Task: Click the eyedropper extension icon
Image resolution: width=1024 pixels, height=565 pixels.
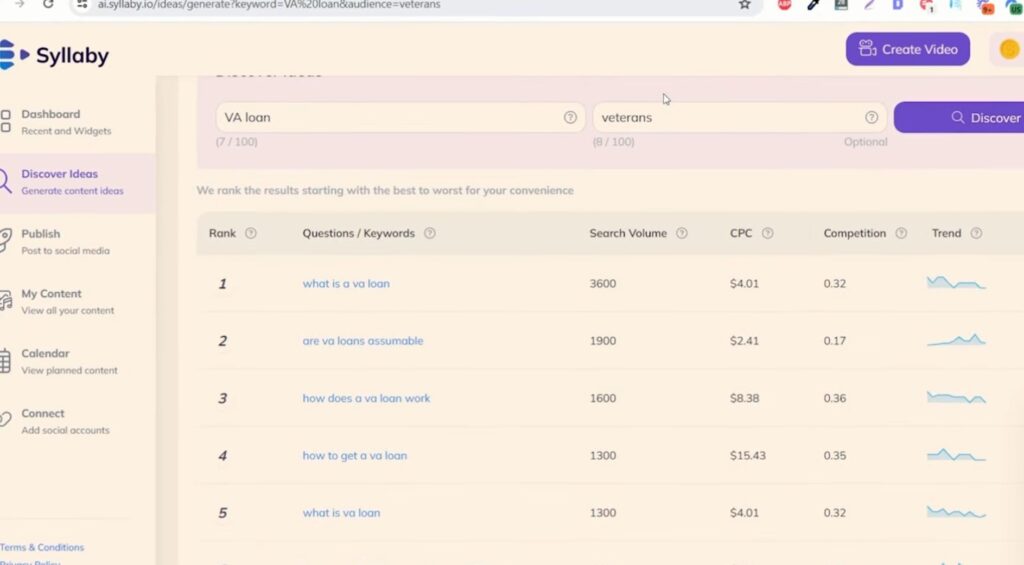Action: click(x=813, y=5)
